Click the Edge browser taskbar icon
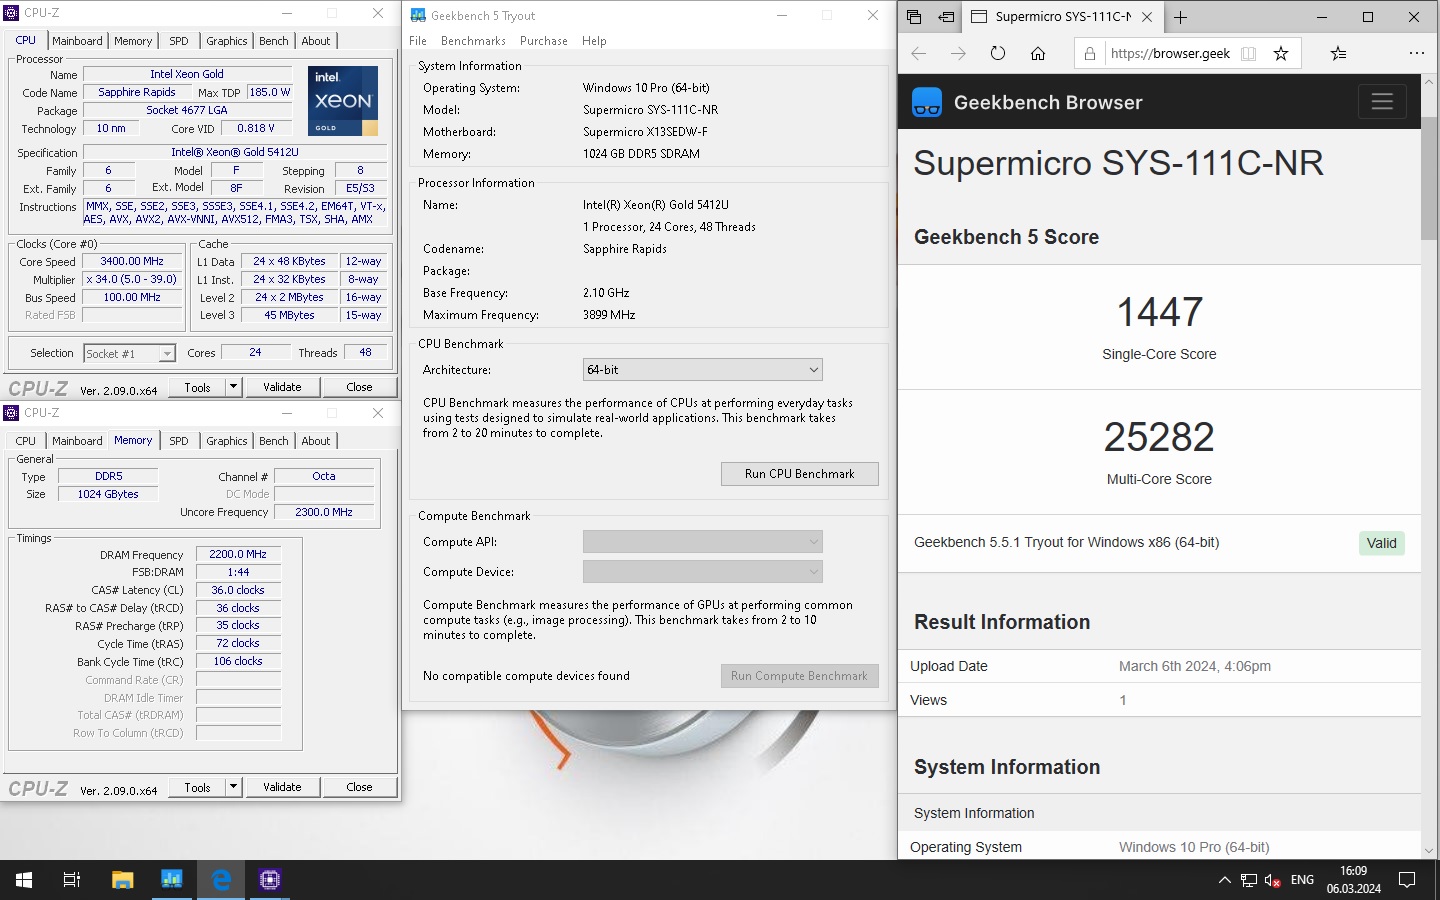This screenshot has height=900, width=1440. (x=221, y=880)
